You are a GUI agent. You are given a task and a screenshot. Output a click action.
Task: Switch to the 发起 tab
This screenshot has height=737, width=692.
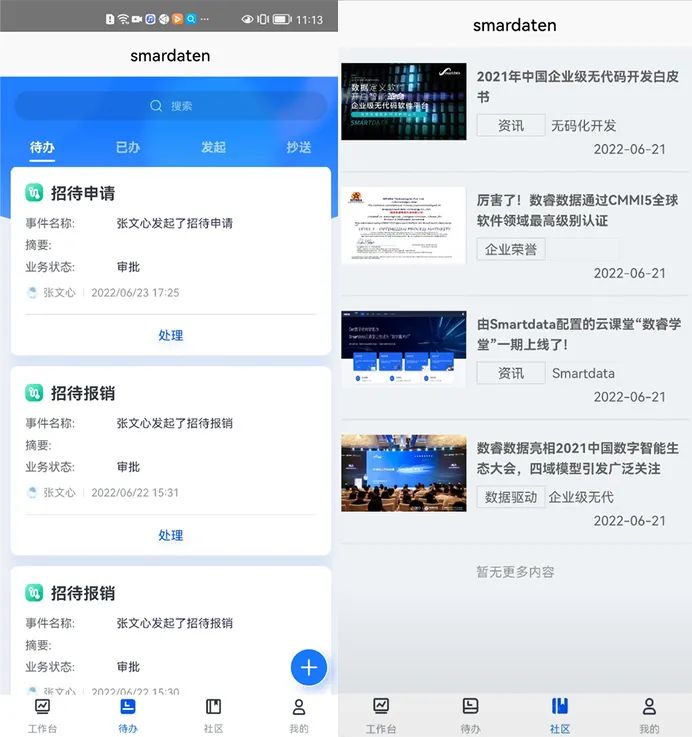pyautogui.click(x=213, y=148)
